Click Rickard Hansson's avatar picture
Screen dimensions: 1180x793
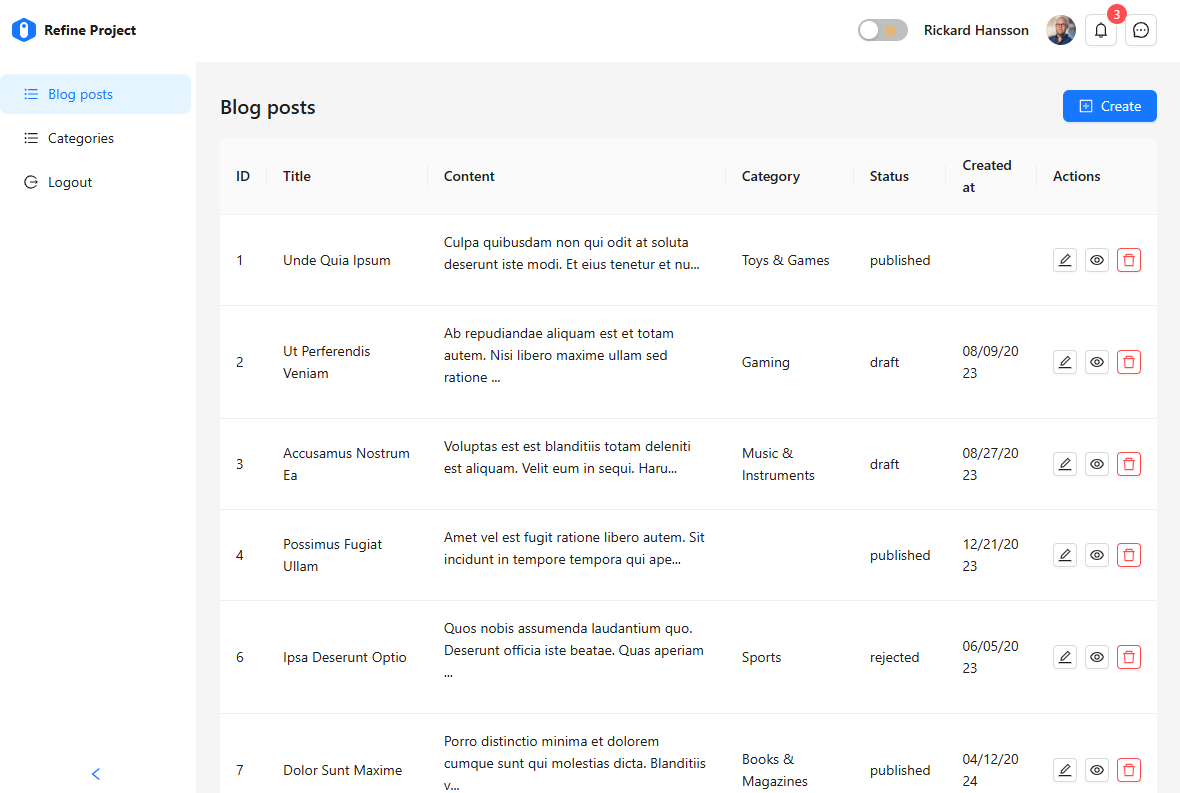click(1060, 30)
